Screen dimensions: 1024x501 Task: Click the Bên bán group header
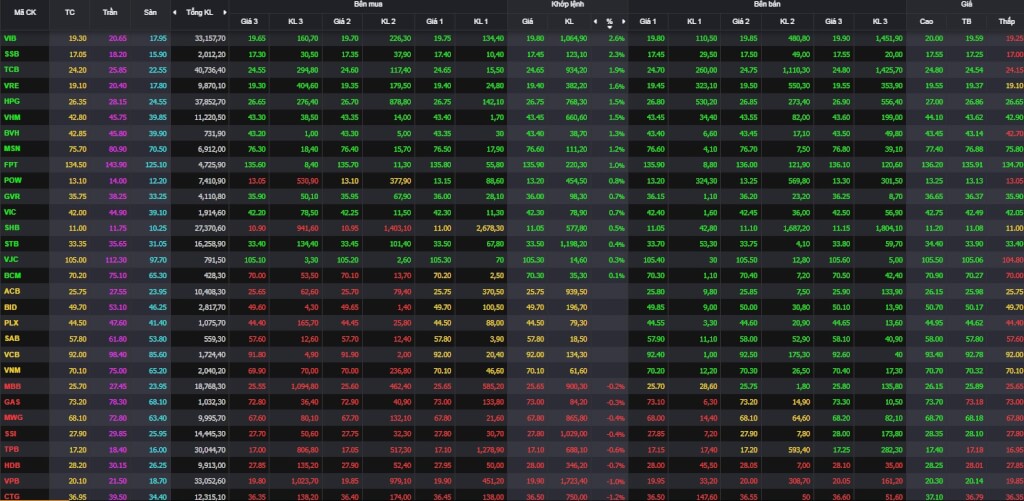767,4
